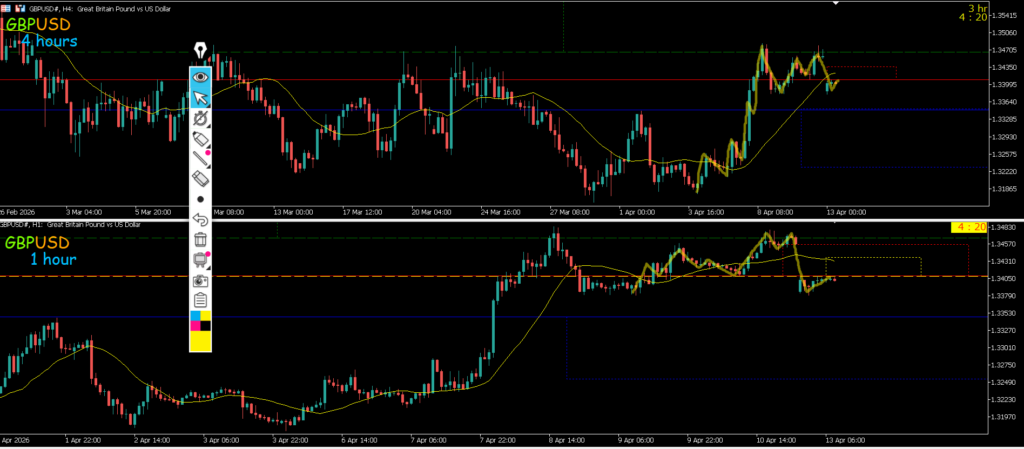This screenshot has width=1024, height=449.
Task: Click '2 Apr 14:00' on the H1 time axis
Action: tap(150, 439)
